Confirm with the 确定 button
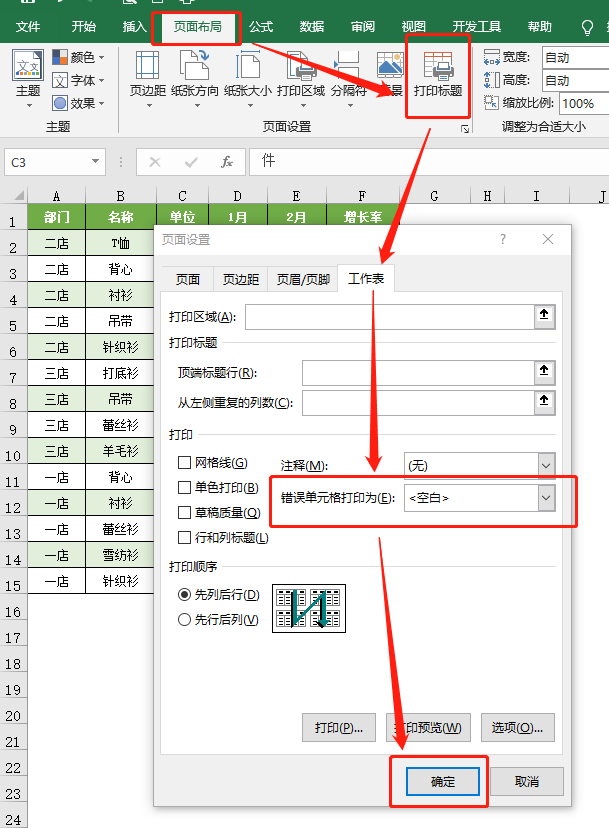 pos(443,781)
